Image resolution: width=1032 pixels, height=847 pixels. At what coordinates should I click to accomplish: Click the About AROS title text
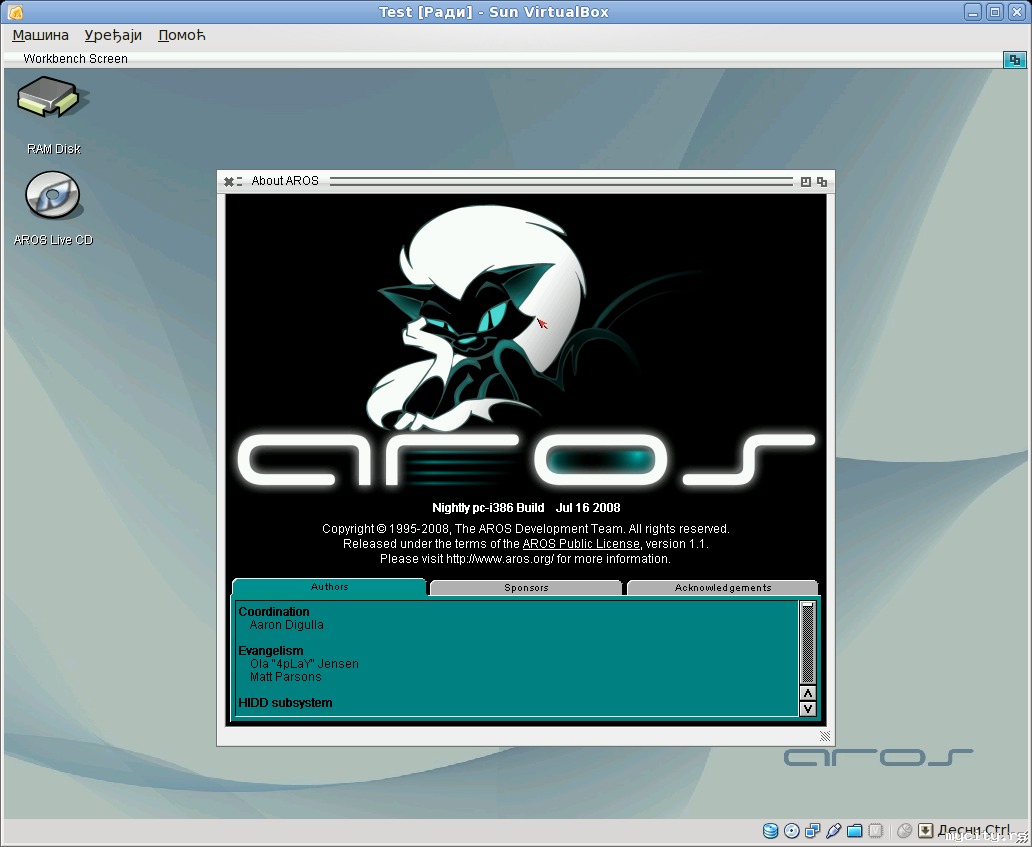284,181
